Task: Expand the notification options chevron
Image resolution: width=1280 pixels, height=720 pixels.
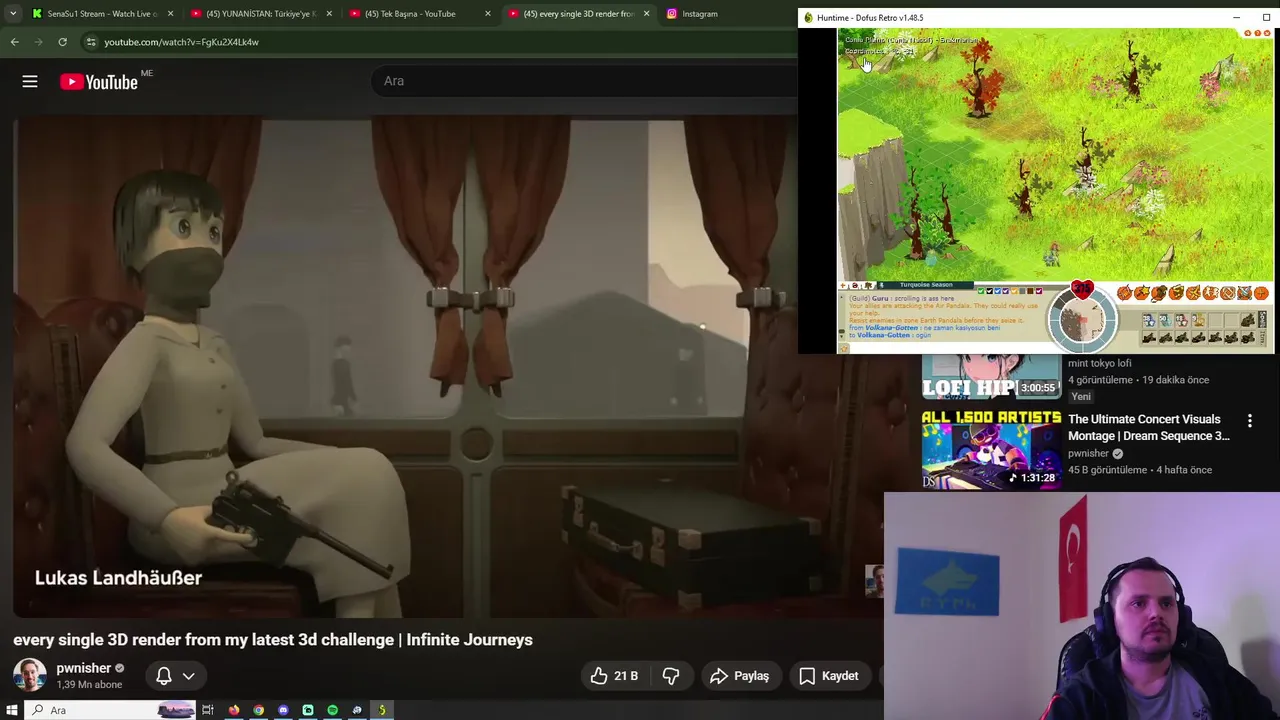Action: pyautogui.click(x=188, y=676)
